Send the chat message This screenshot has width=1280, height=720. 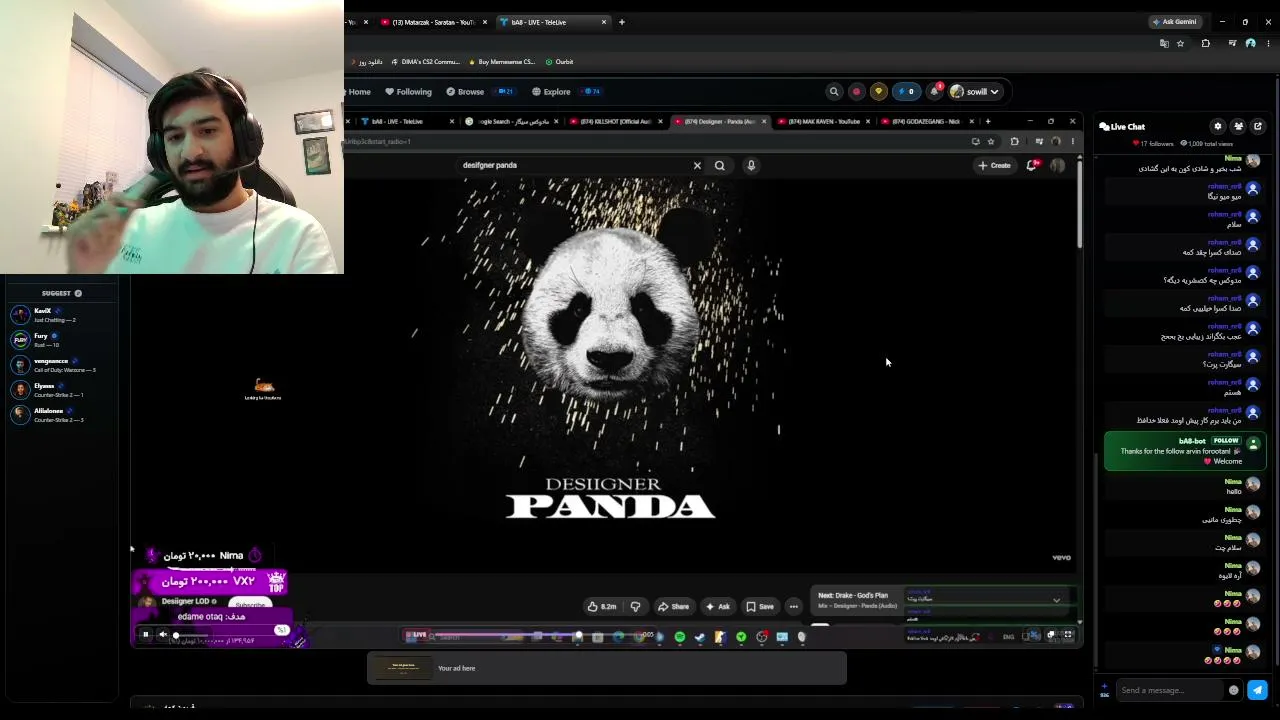point(1257,690)
